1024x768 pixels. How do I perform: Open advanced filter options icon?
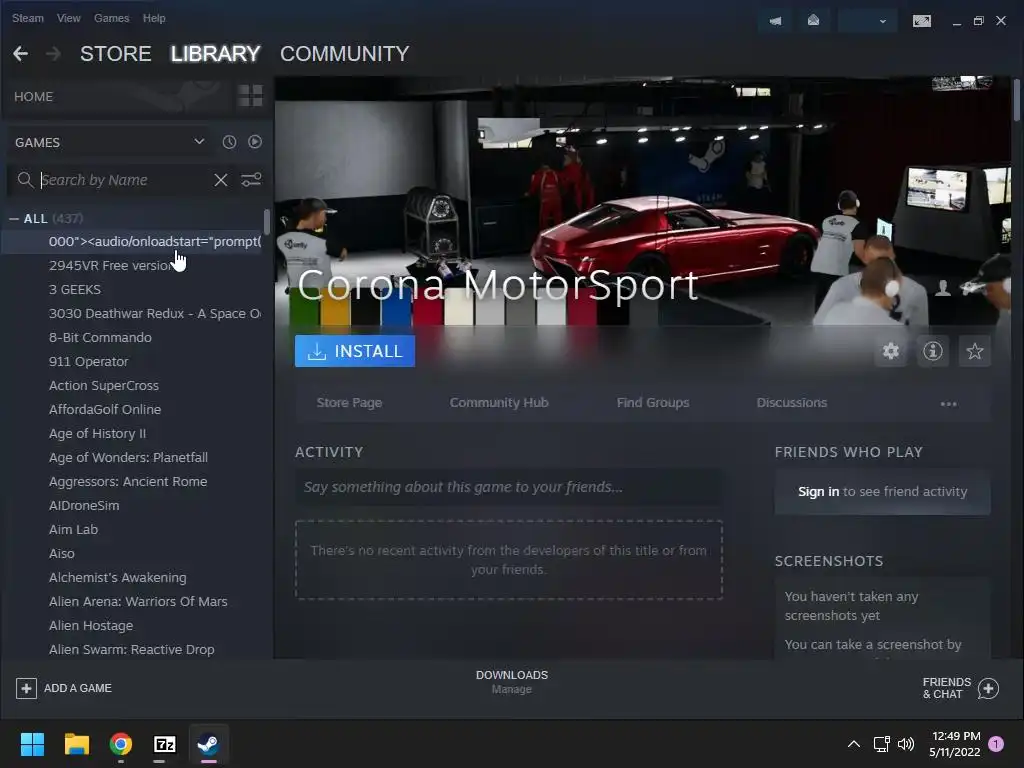[251, 180]
